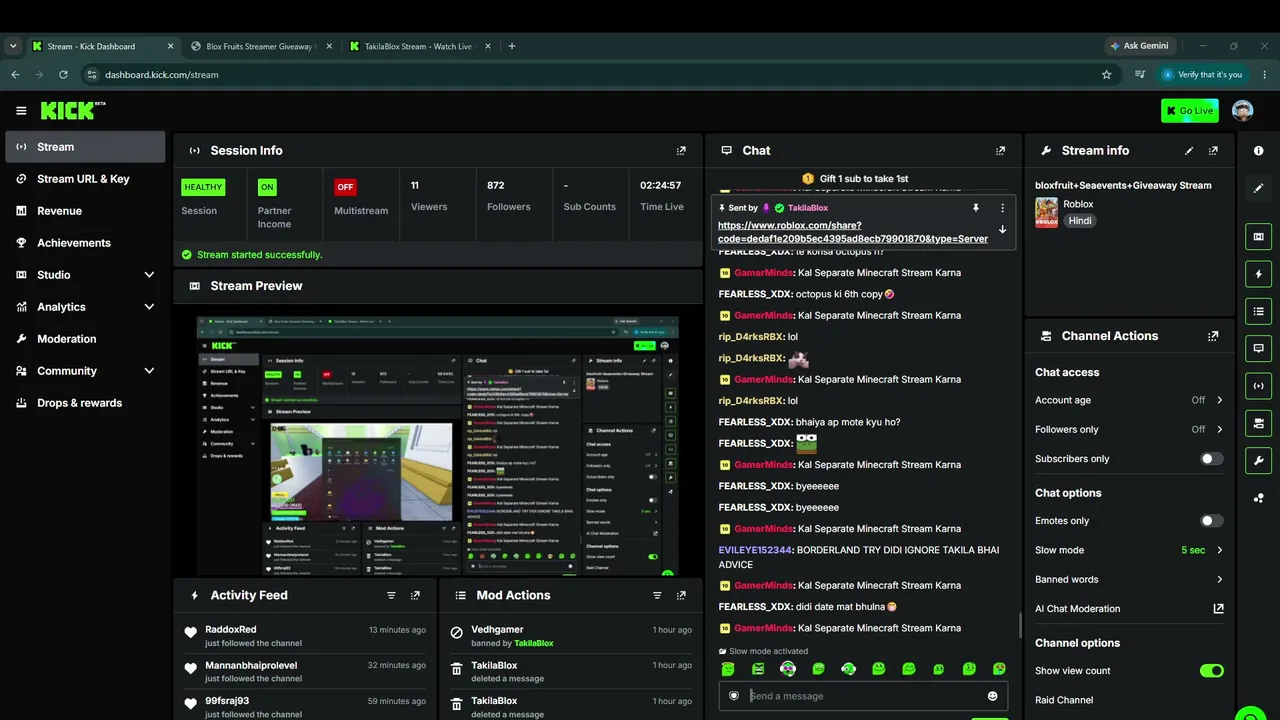1280x720 pixels.
Task: Toggle Subscribers only chat
Action: [x=1211, y=459]
